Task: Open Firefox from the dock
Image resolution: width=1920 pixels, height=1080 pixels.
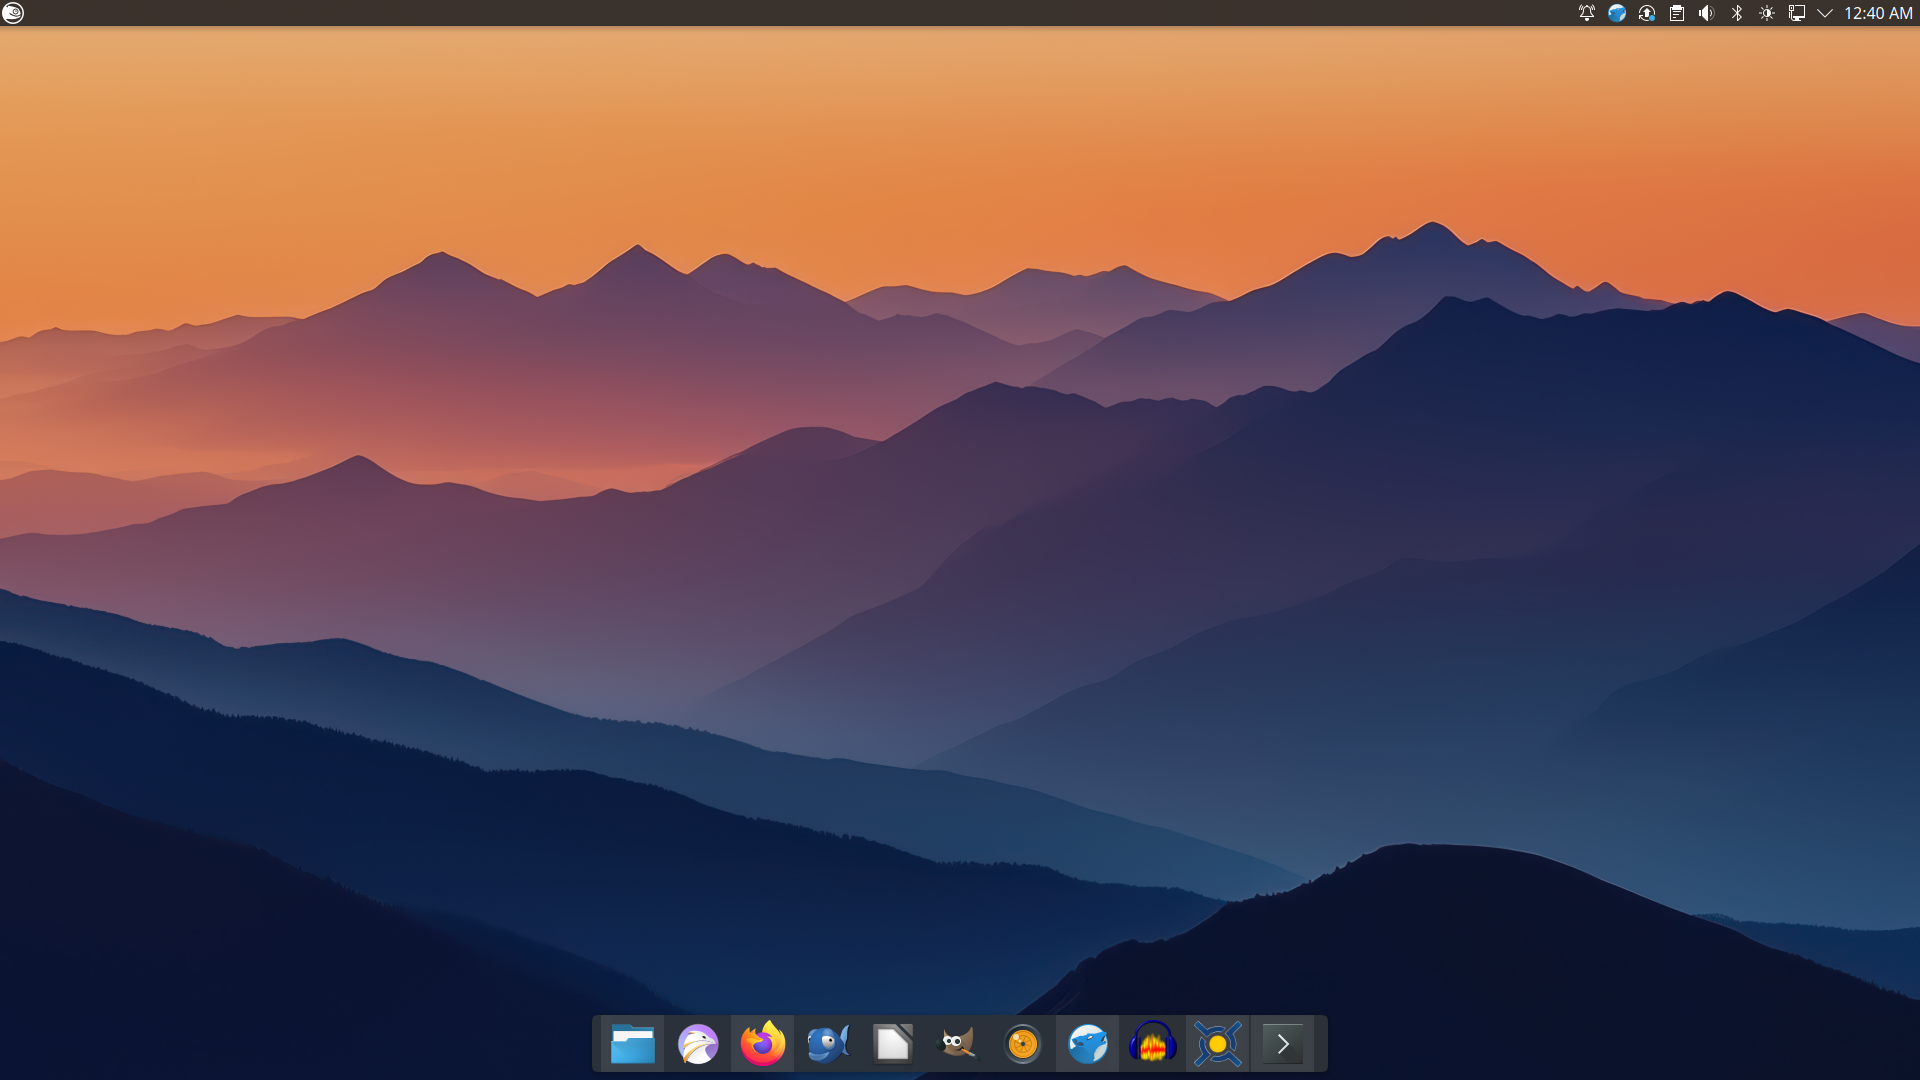Action: (762, 1045)
